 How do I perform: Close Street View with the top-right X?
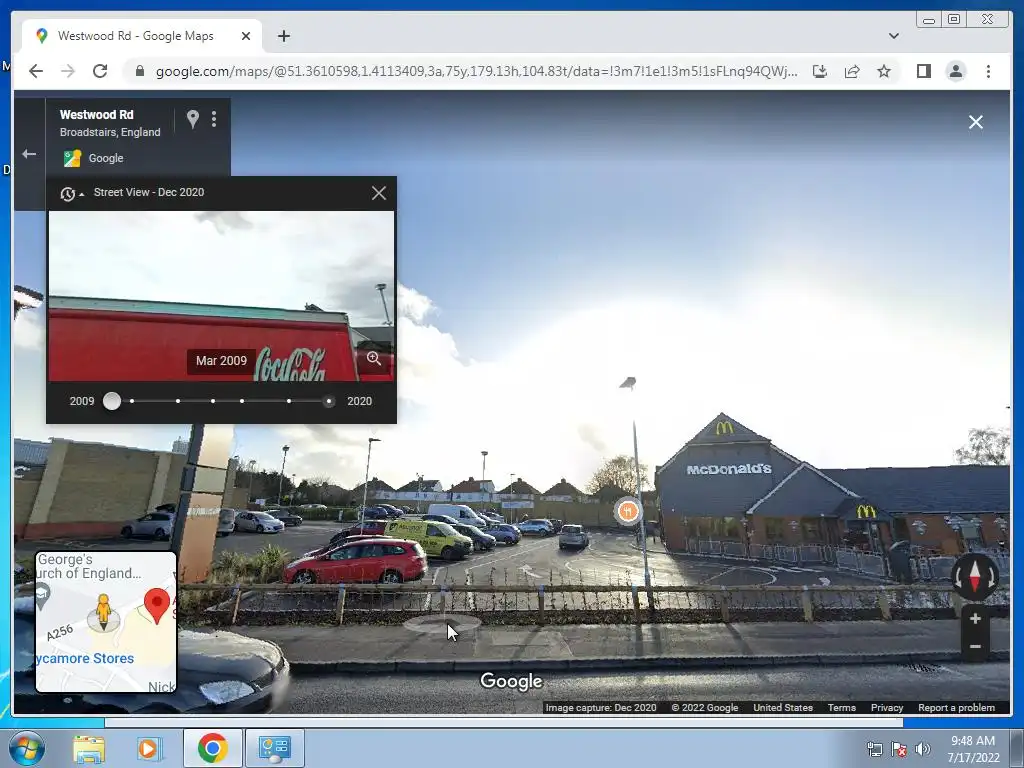[x=976, y=122]
